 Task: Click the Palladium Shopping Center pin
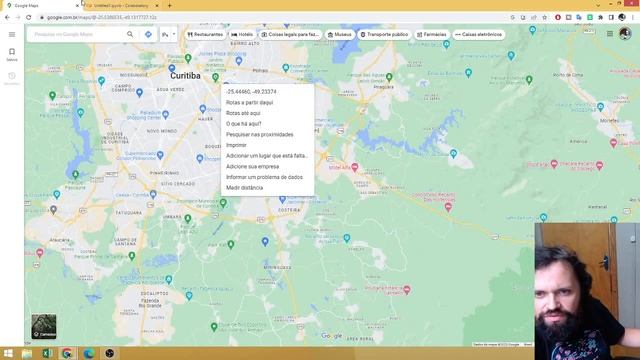[x=165, y=115]
